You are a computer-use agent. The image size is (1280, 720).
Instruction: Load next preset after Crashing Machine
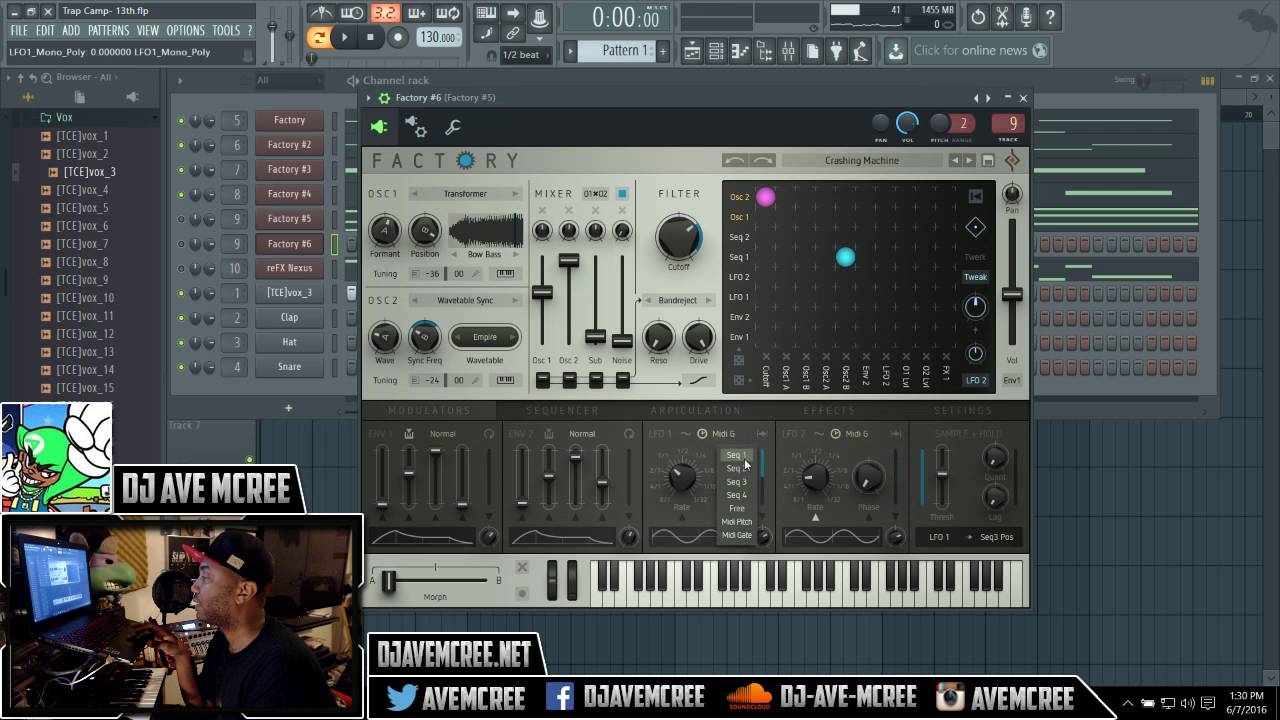[x=969, y=160]
